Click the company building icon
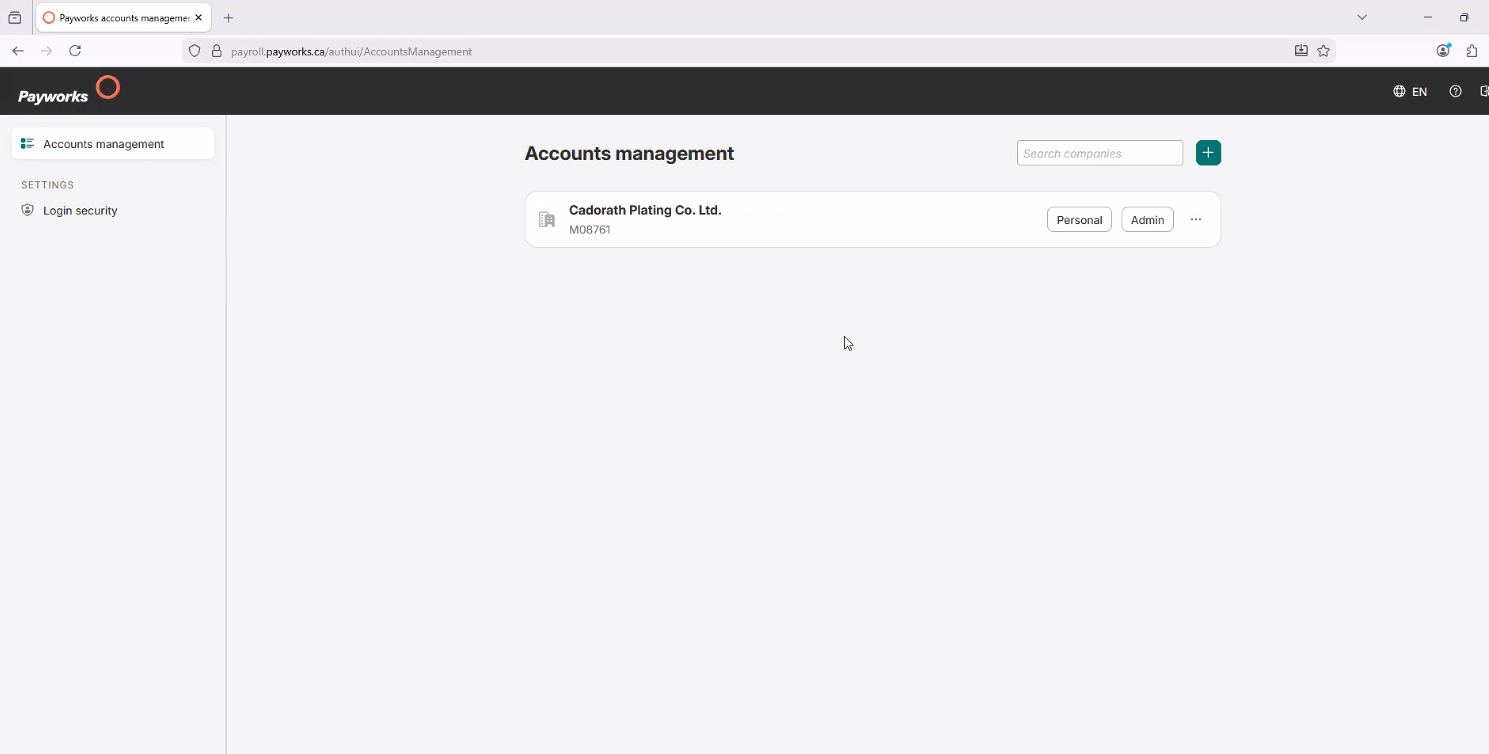1489x754 pixels. pyautogui.click(x=547, y=219)
